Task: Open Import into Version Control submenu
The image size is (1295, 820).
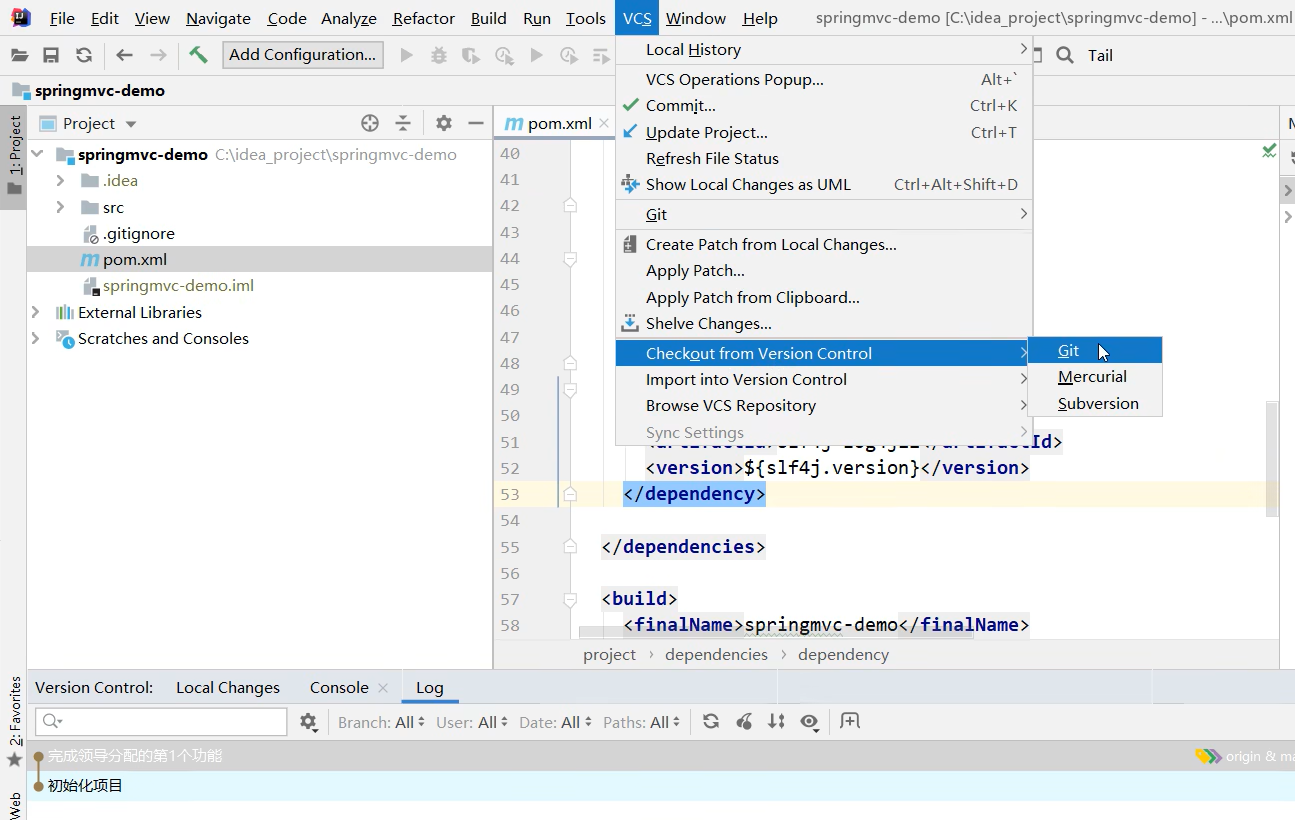Action: click(x=823, y=380)
